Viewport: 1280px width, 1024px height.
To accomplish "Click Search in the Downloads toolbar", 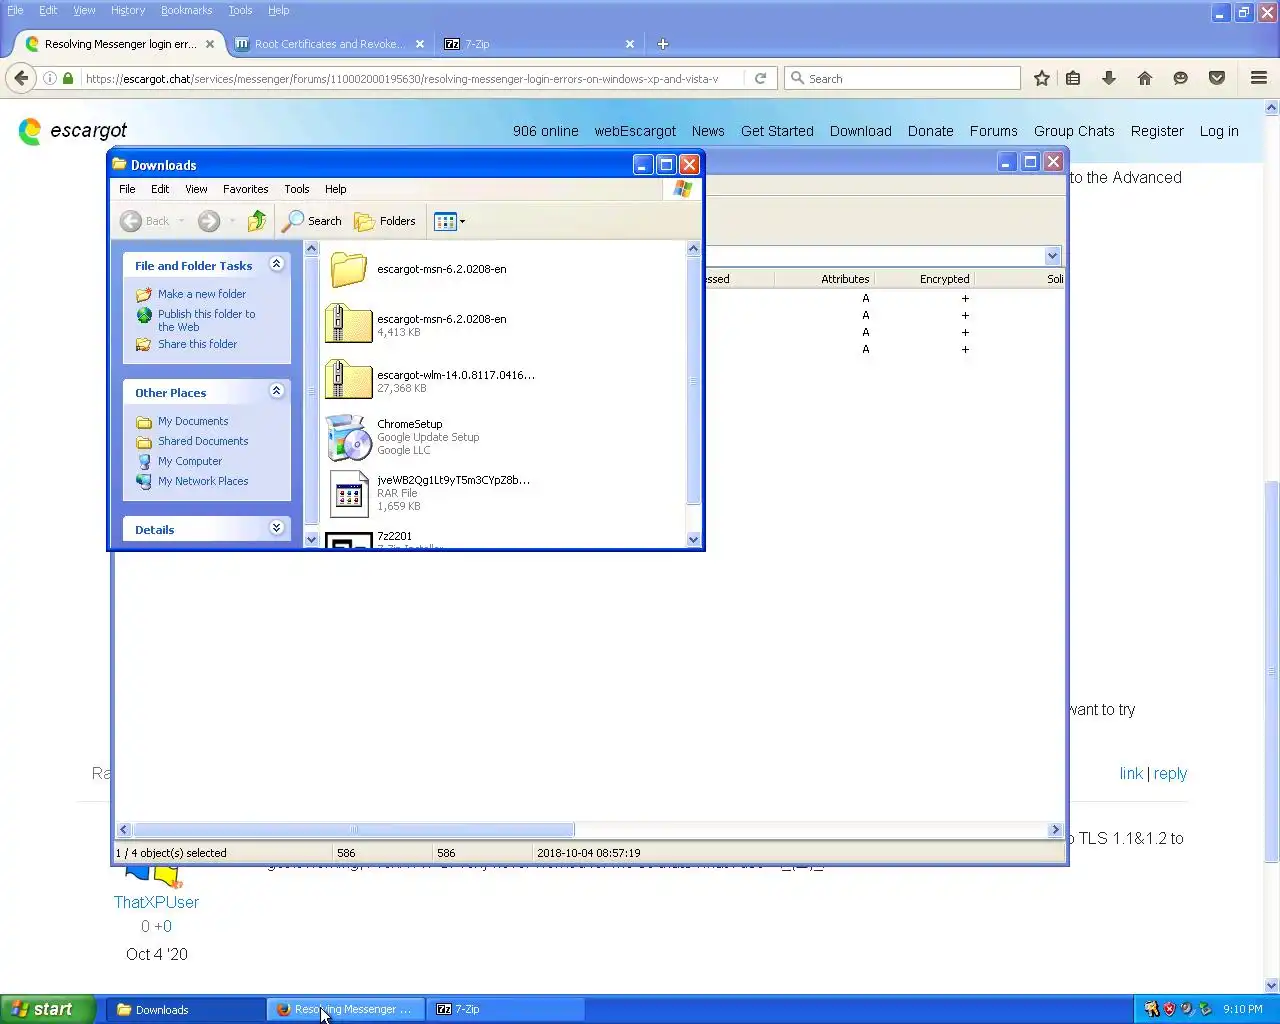I will click(313, 221).
